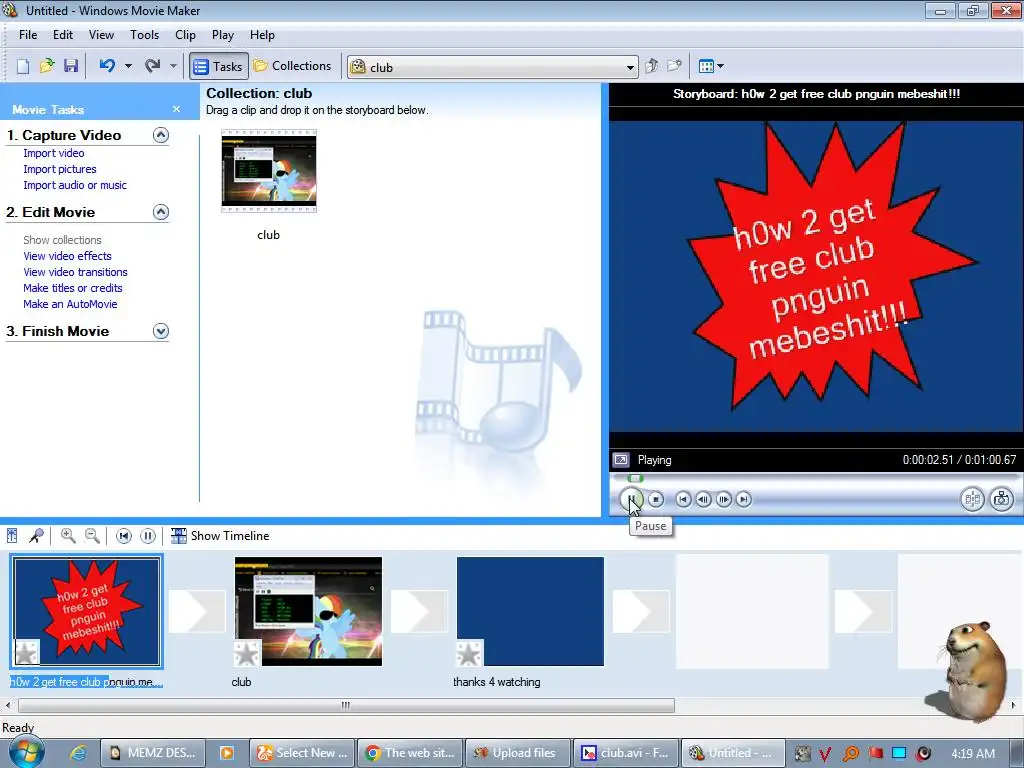Toggle the Collections pane button

pyautogui.click(x=293, y=66)
